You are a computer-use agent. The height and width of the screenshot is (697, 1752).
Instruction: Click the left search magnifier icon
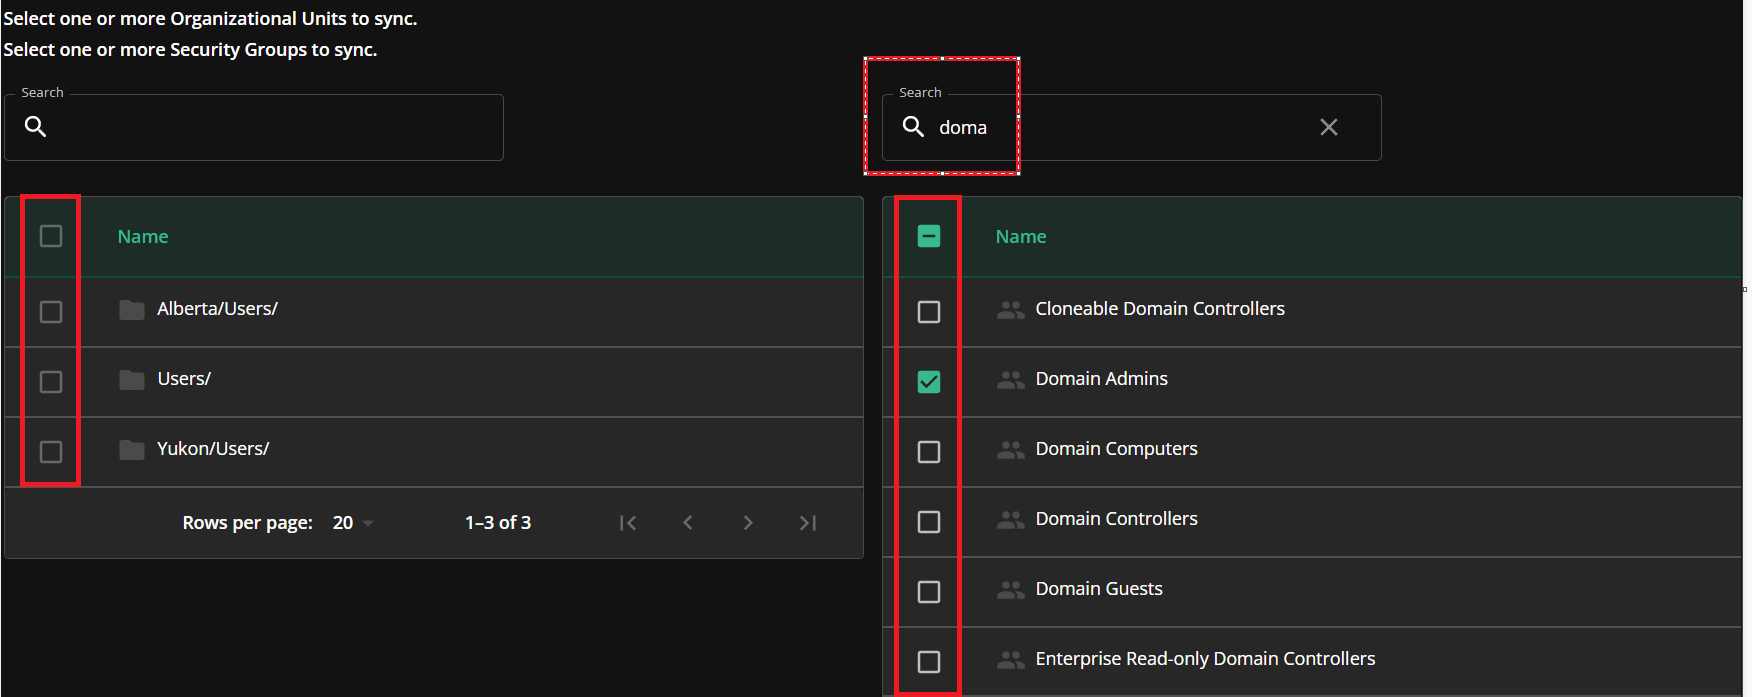tap(35, 127)
